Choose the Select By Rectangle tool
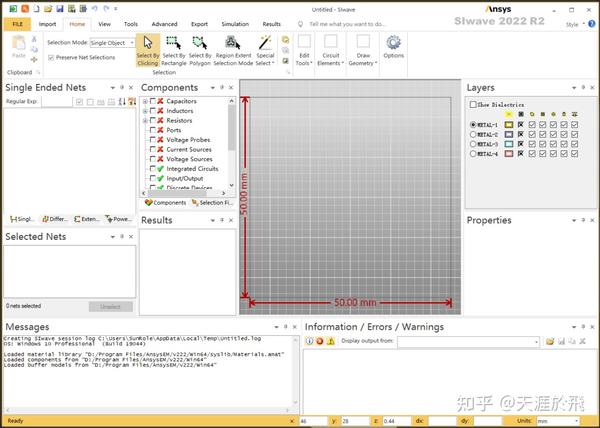Screen dimensions: 600x428 (x=174, y=50)
